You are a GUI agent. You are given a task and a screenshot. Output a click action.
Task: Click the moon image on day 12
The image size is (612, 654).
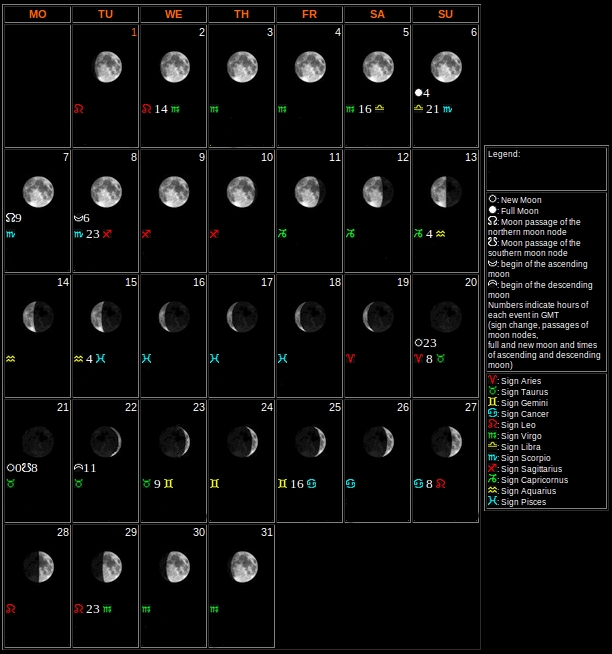coord(377,191)
